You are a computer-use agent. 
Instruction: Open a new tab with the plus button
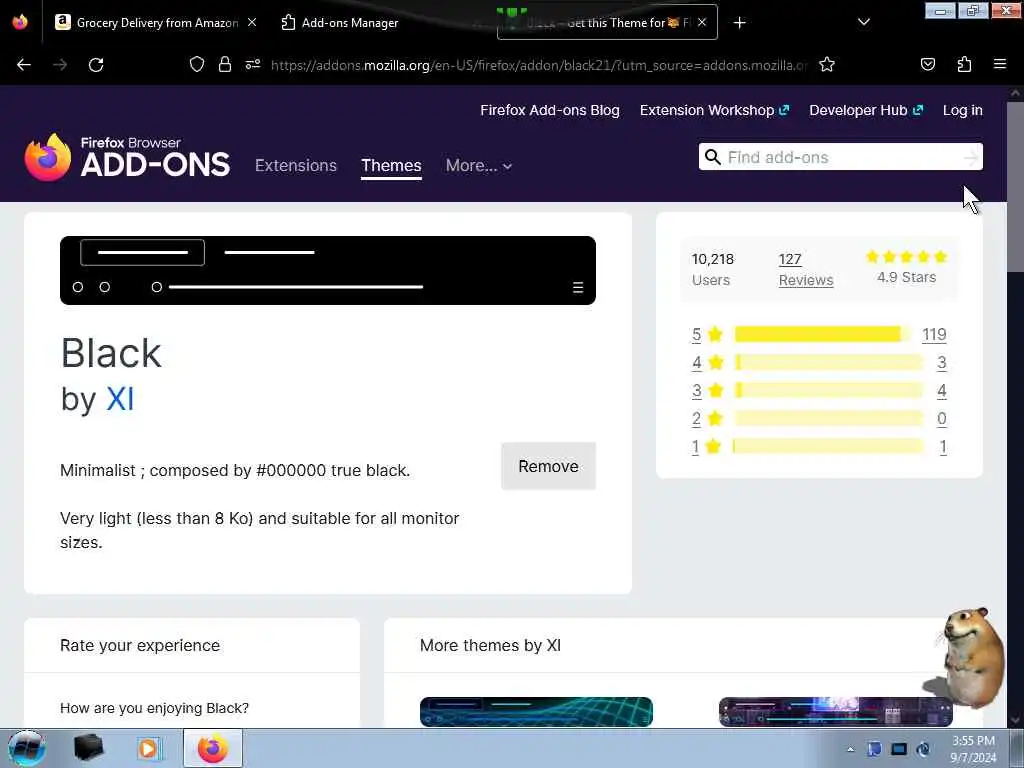(739, 23)
